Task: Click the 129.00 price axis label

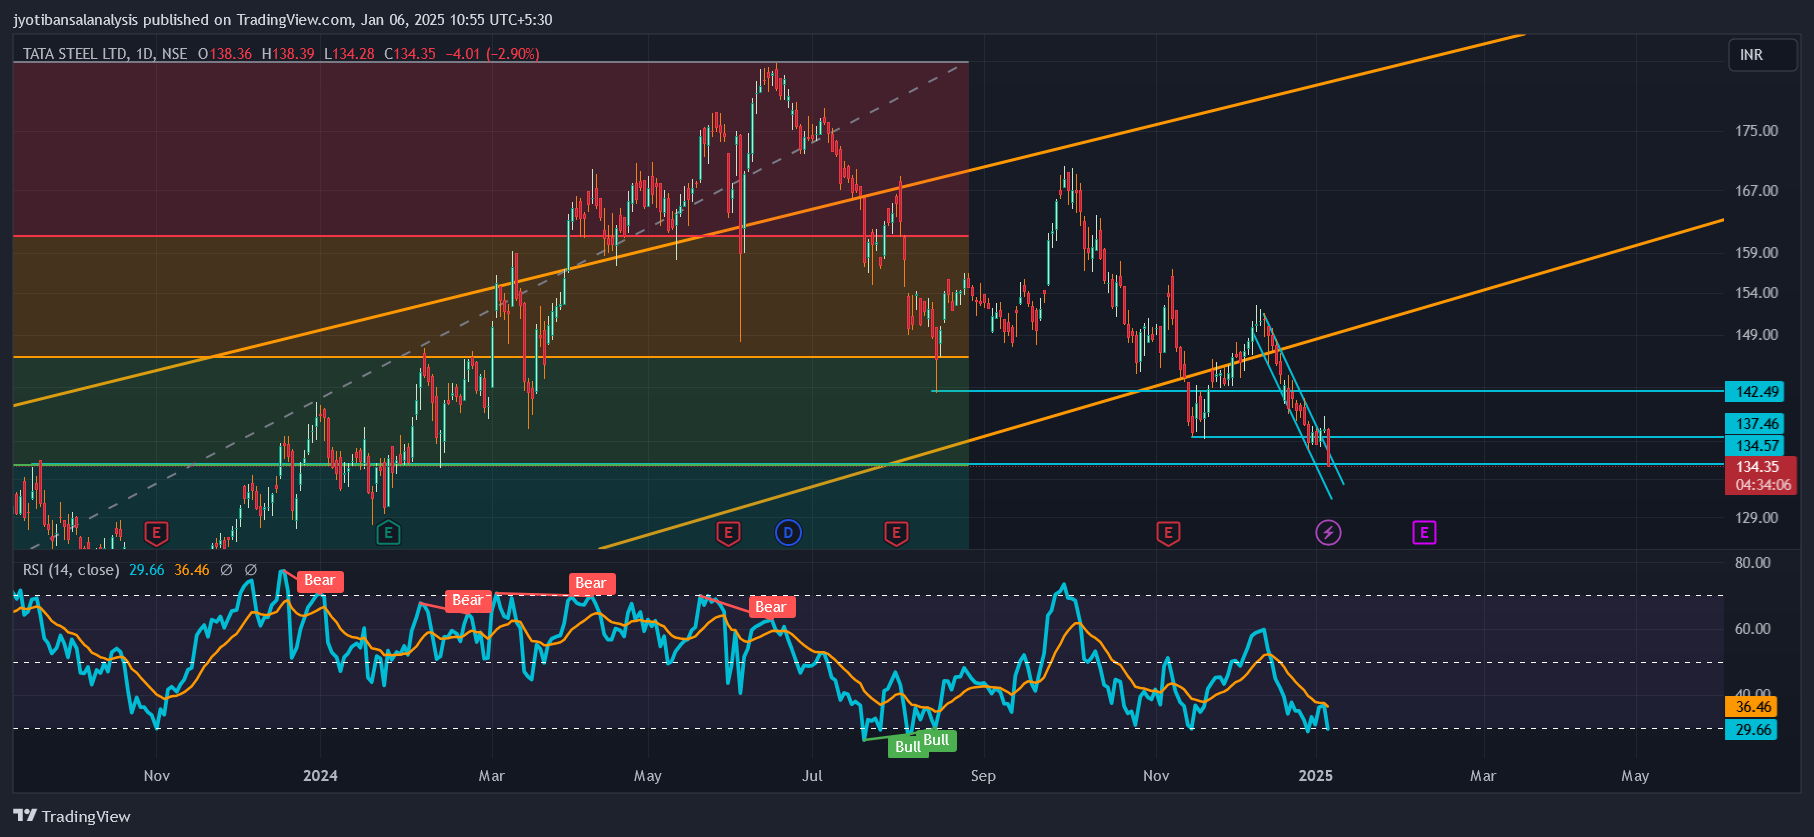Action: pos(1756,518)
